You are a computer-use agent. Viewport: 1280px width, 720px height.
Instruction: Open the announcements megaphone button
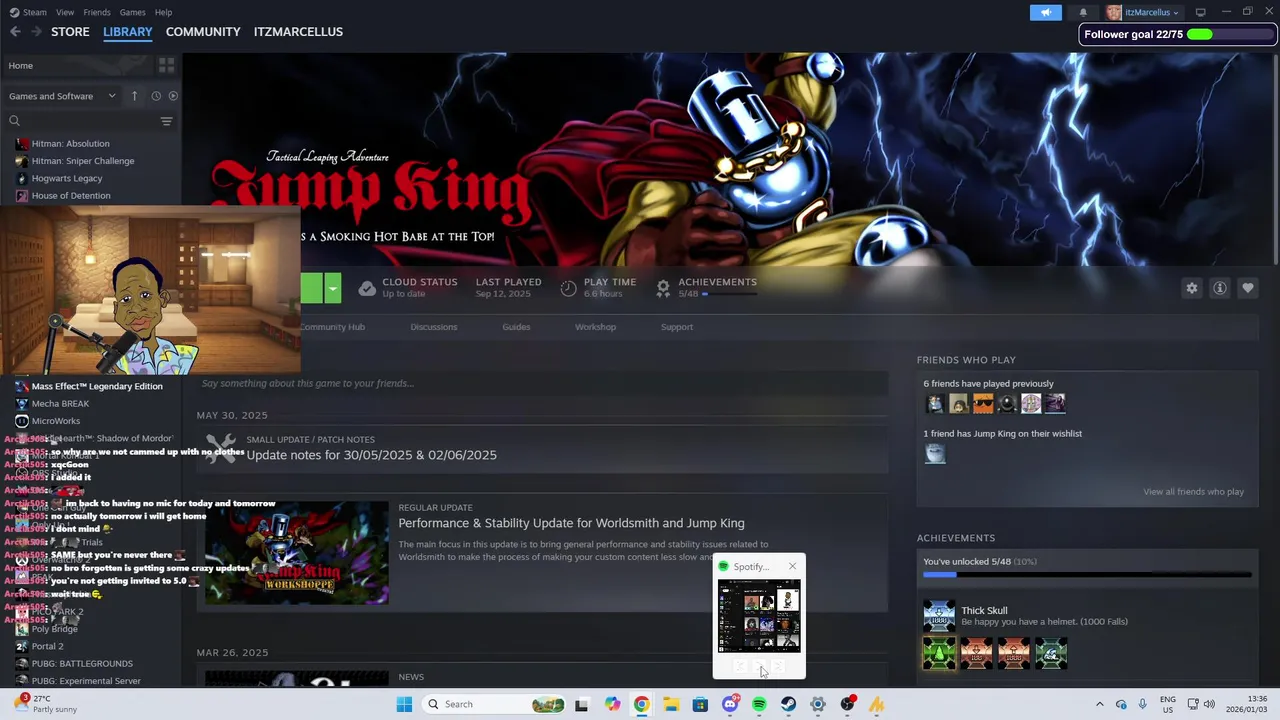(1046, 12)
